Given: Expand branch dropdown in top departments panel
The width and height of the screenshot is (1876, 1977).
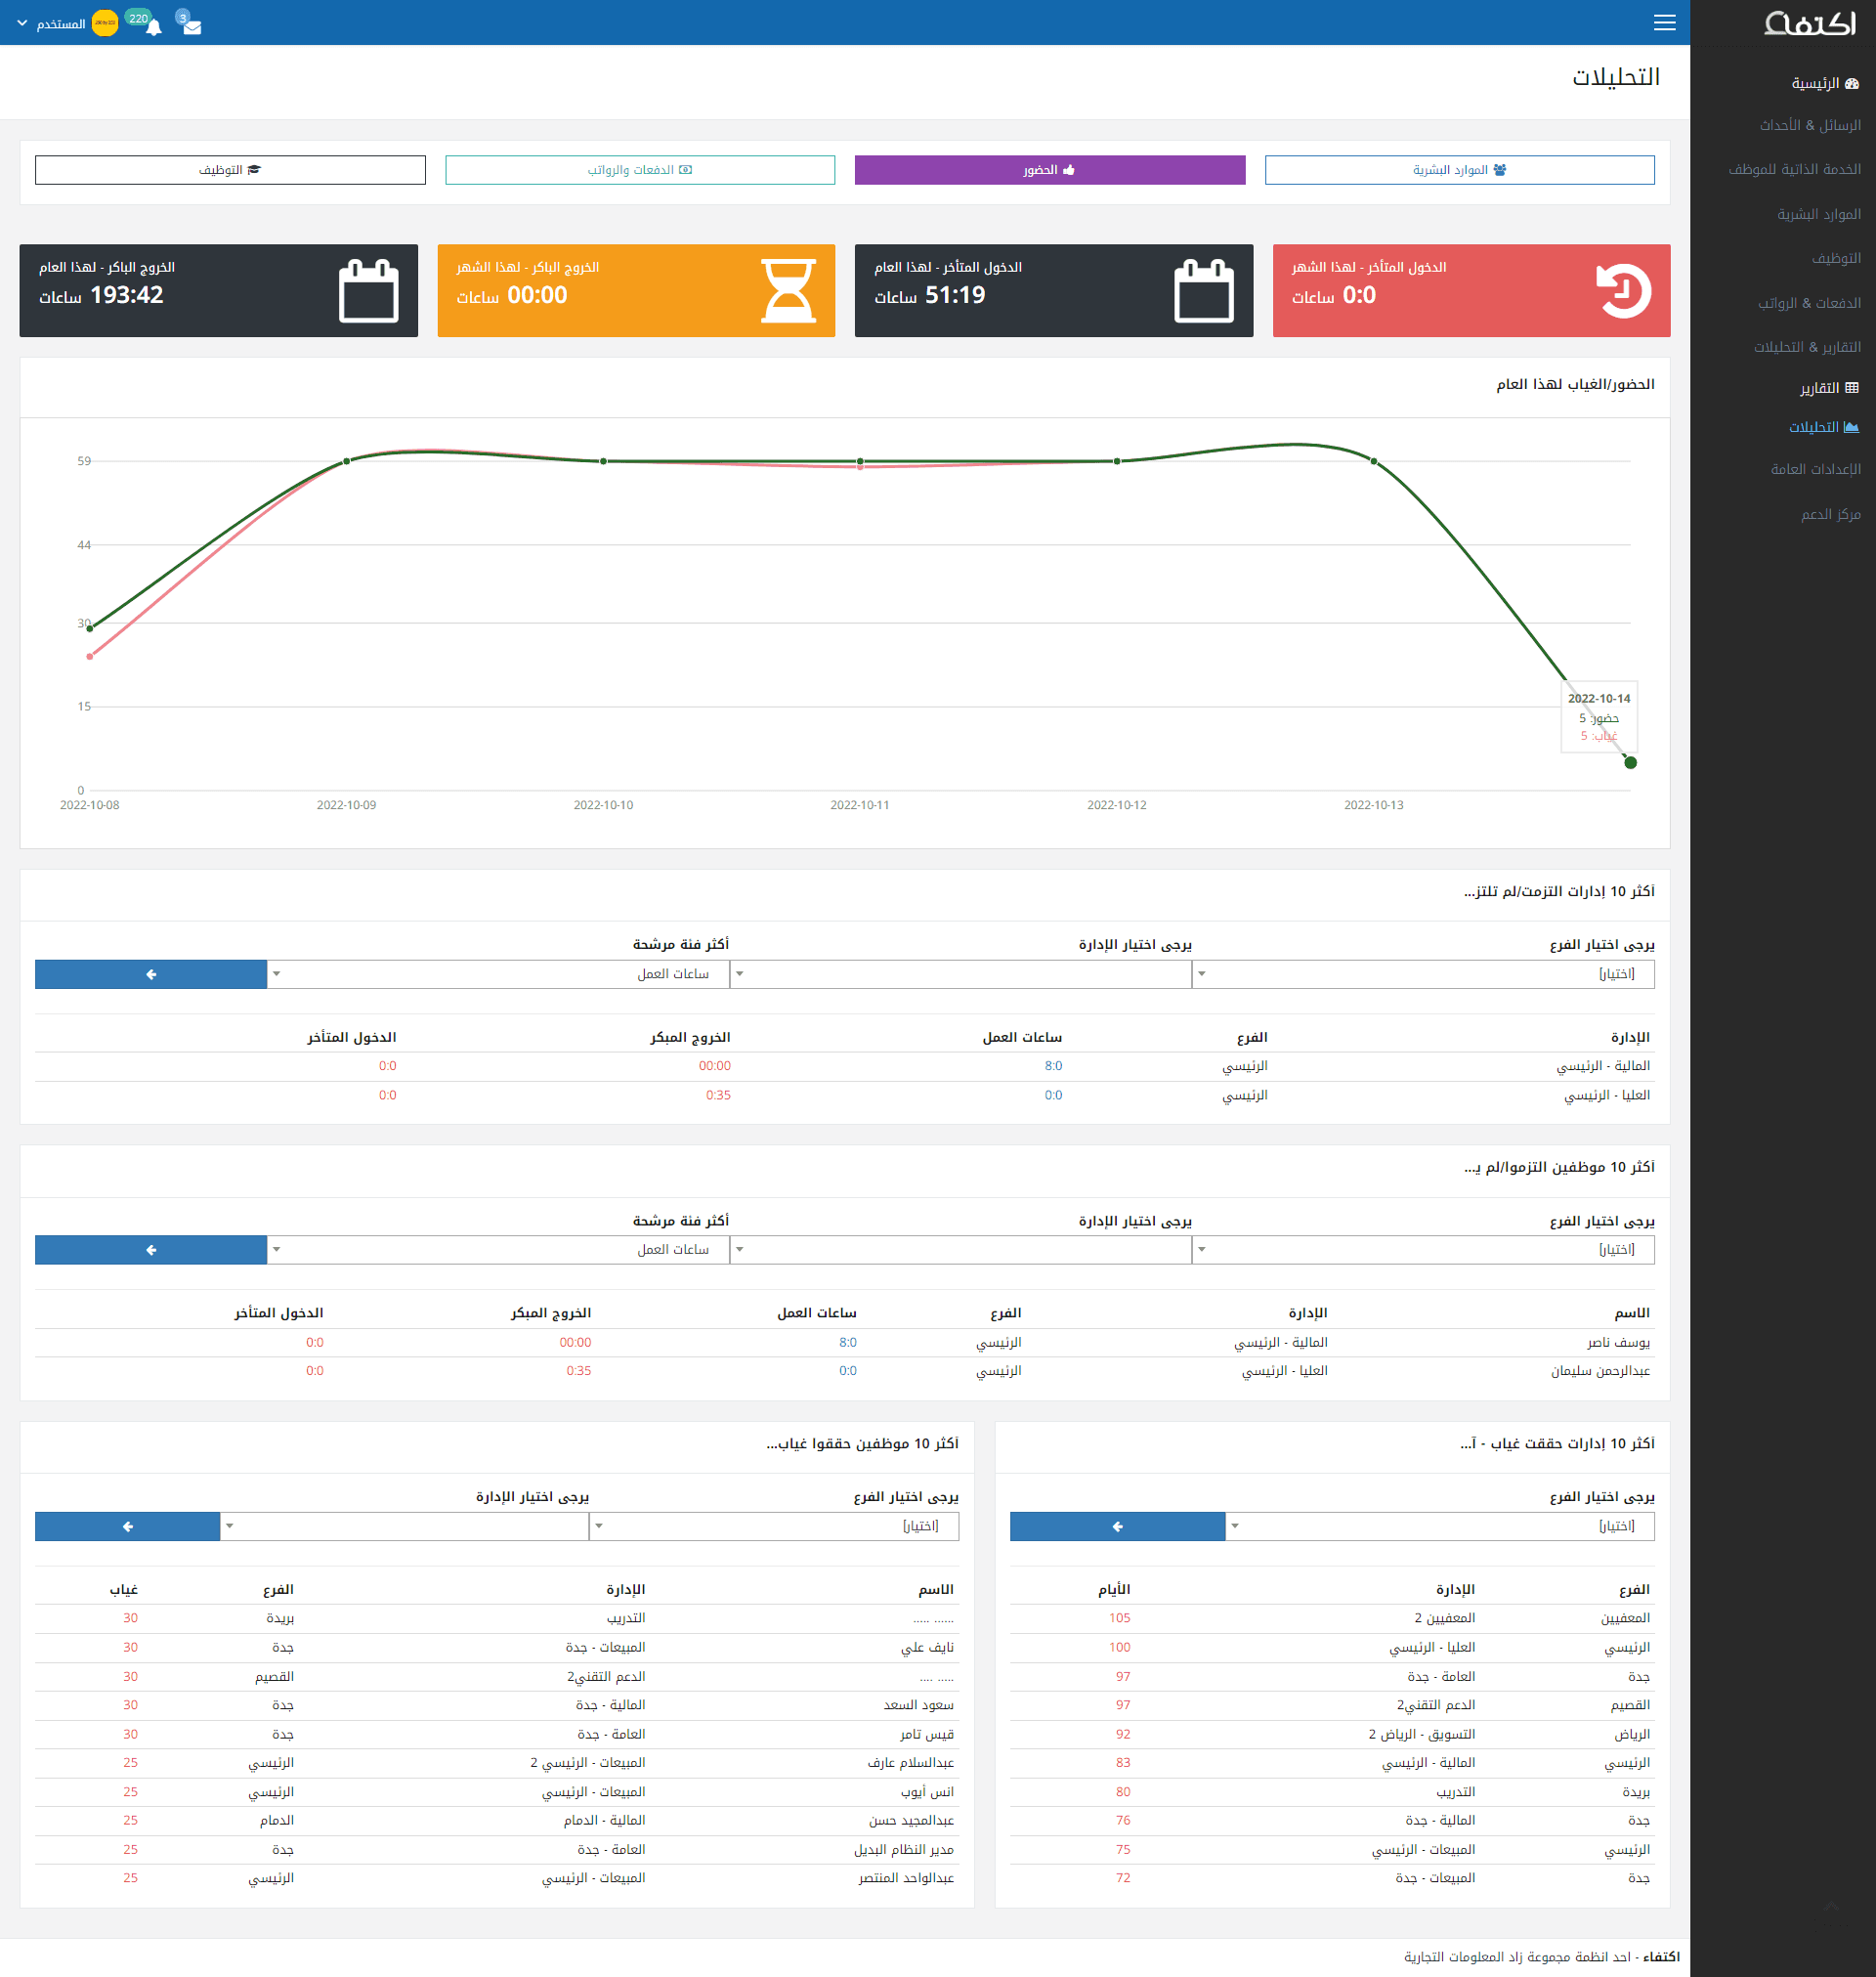Looking at the screenshot, I should click(1422, 974).
